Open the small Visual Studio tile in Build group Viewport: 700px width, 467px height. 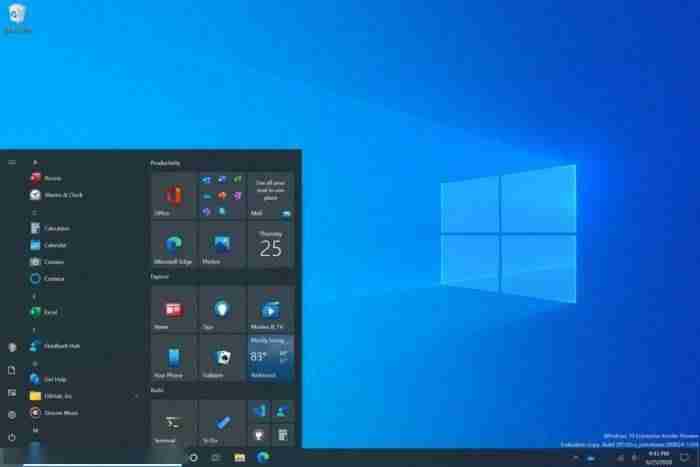[259, 411]
